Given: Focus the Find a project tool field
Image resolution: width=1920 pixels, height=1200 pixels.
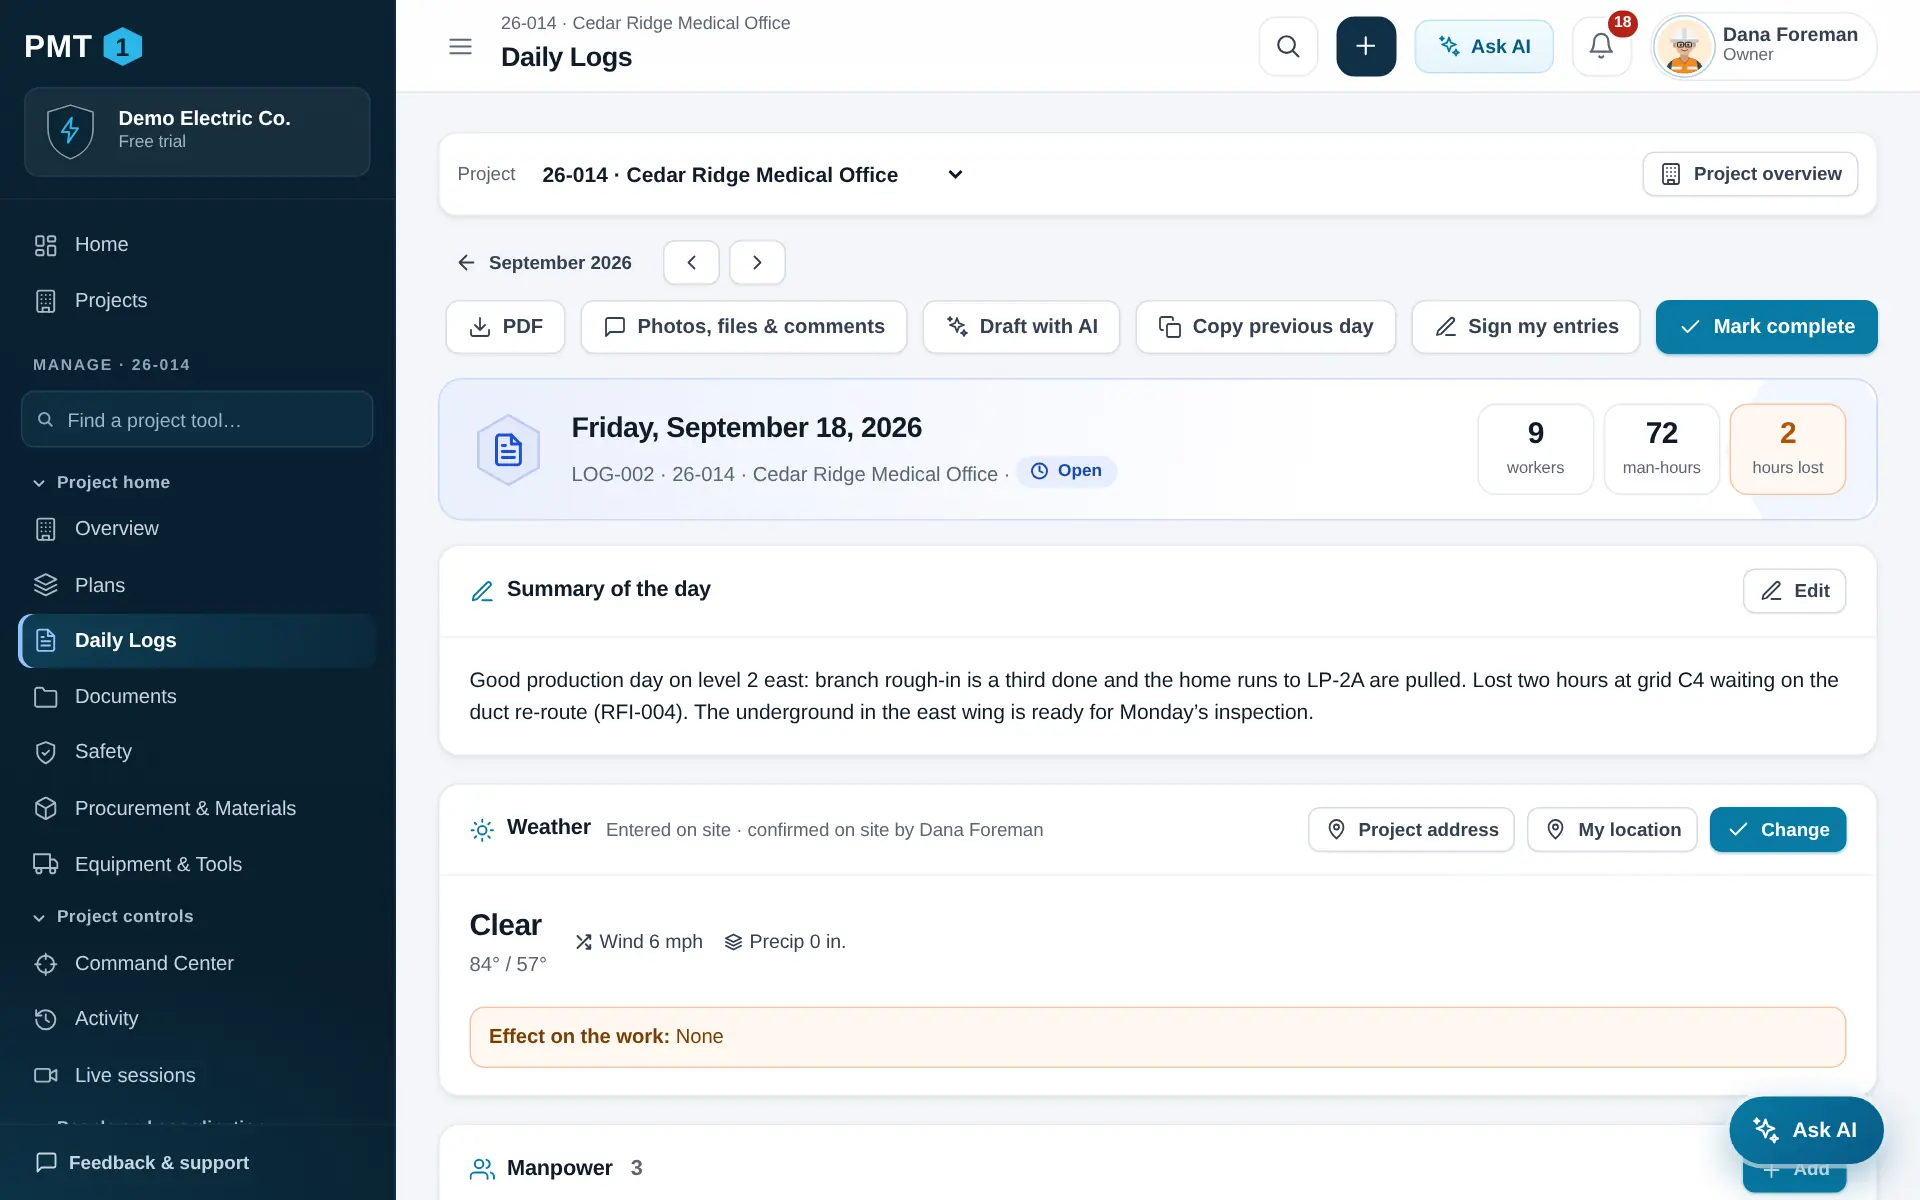Looking at the screenshot, I should 197,420.
